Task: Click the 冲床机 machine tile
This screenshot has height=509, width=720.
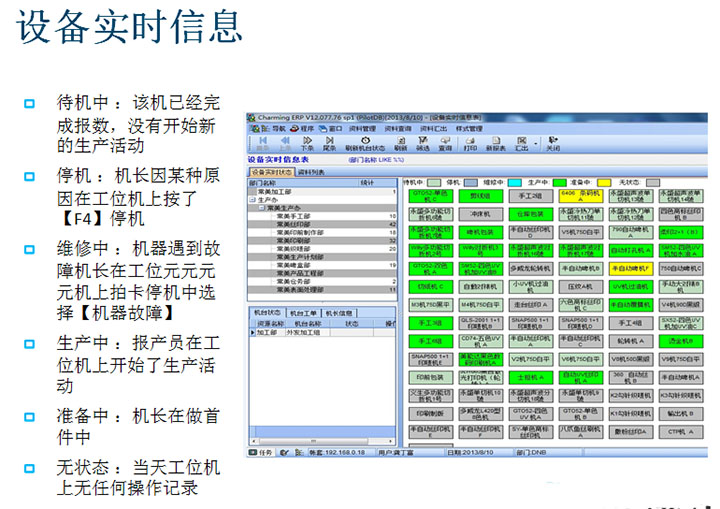Action: click(x=480, y=214)
